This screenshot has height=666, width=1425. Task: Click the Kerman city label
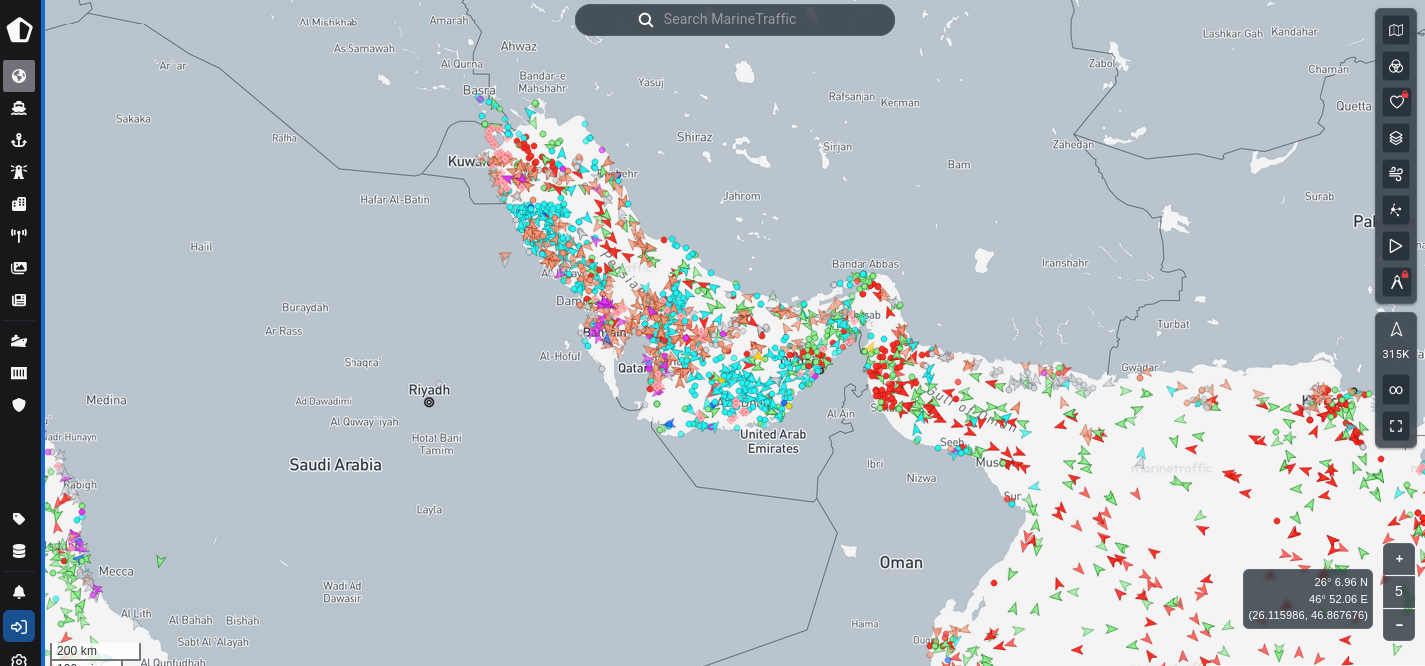(x=900, y=103)
